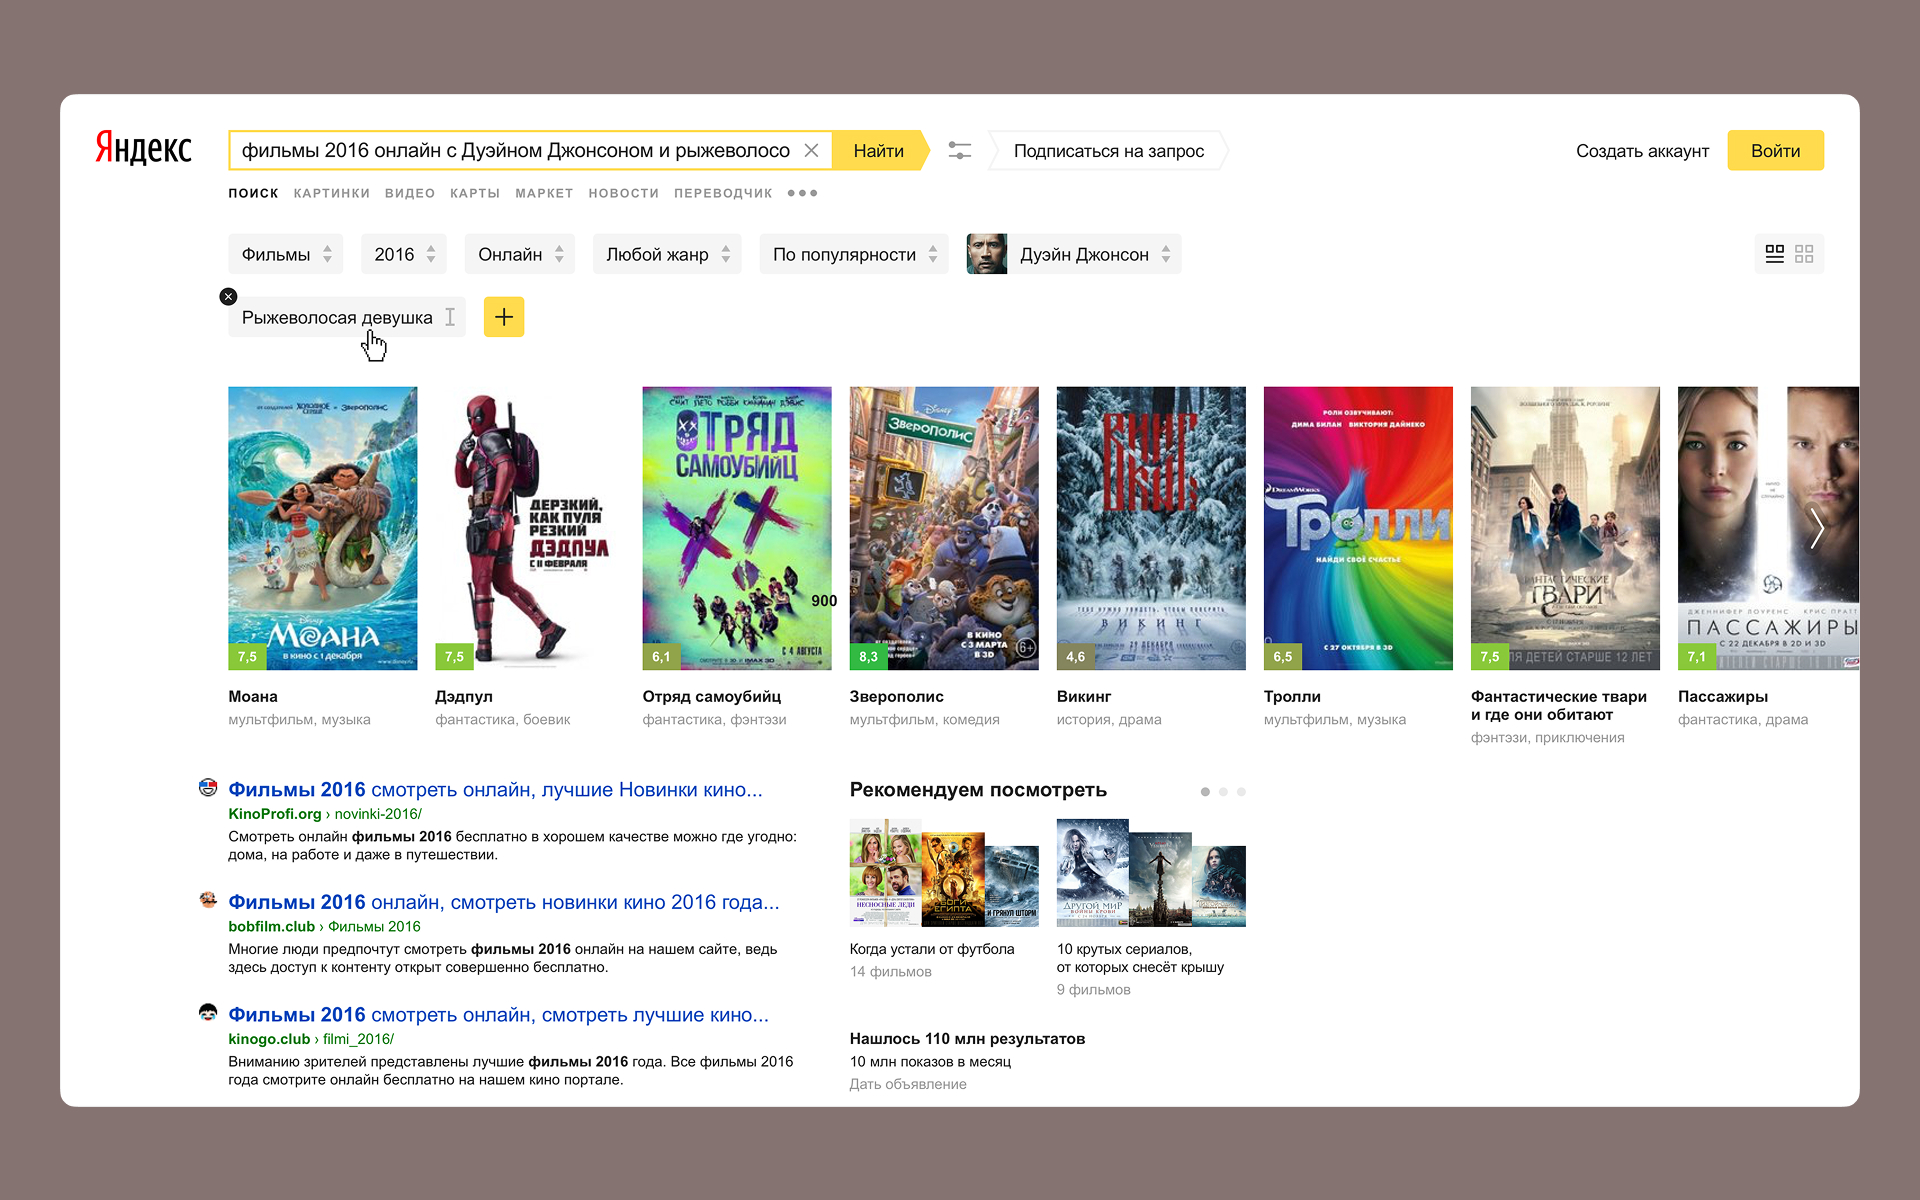Expand the По популярности sort dropdown
Screen dimensions: 1920x1200
[x=854, y=254]
